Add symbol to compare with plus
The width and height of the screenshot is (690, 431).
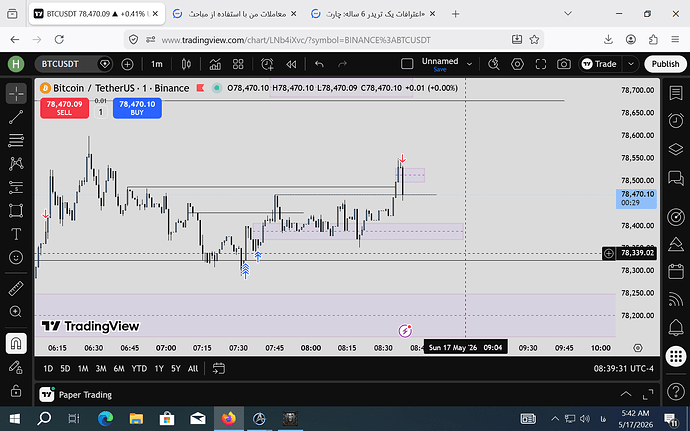127,64
